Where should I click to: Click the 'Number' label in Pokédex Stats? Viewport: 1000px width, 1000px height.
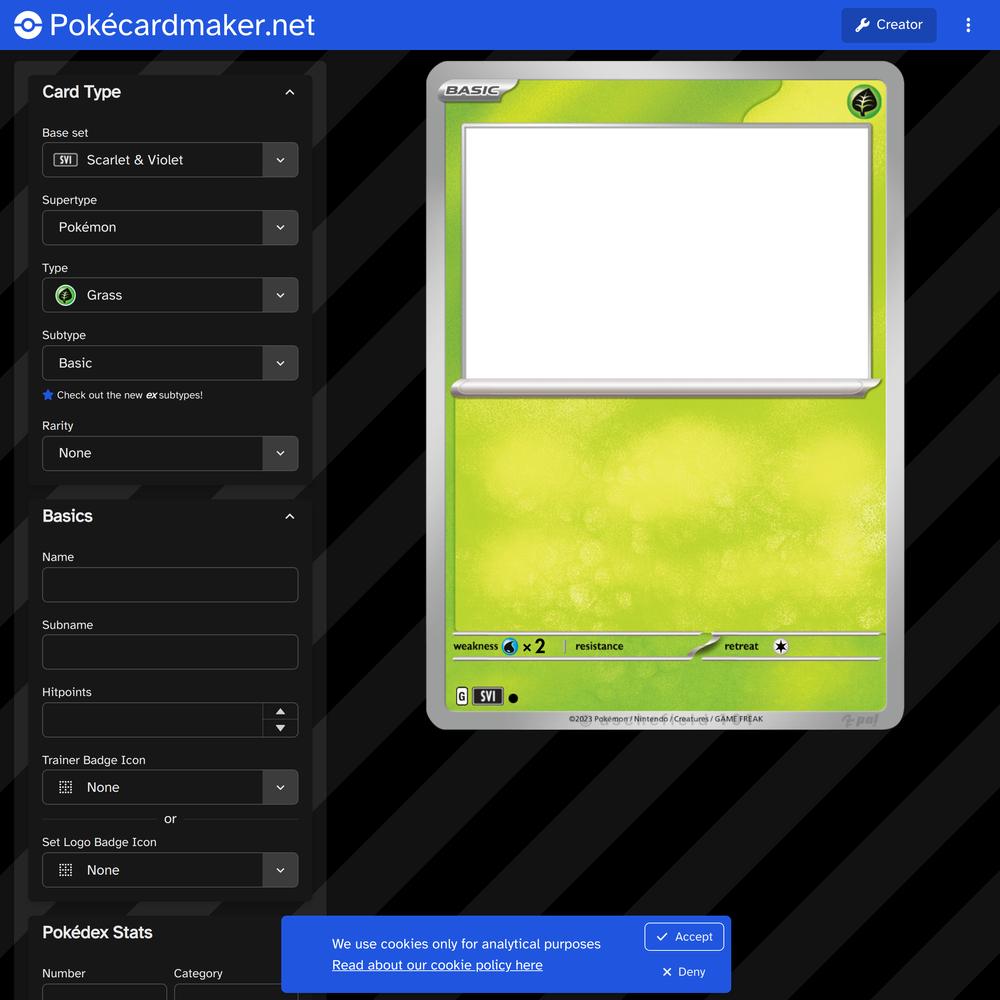click(x=64, y=973)
